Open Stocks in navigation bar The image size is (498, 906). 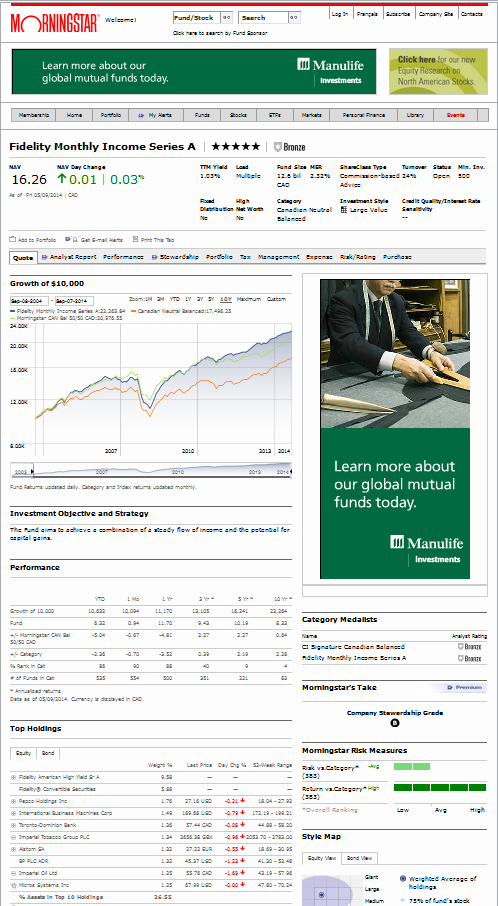(x=238, y=115)
